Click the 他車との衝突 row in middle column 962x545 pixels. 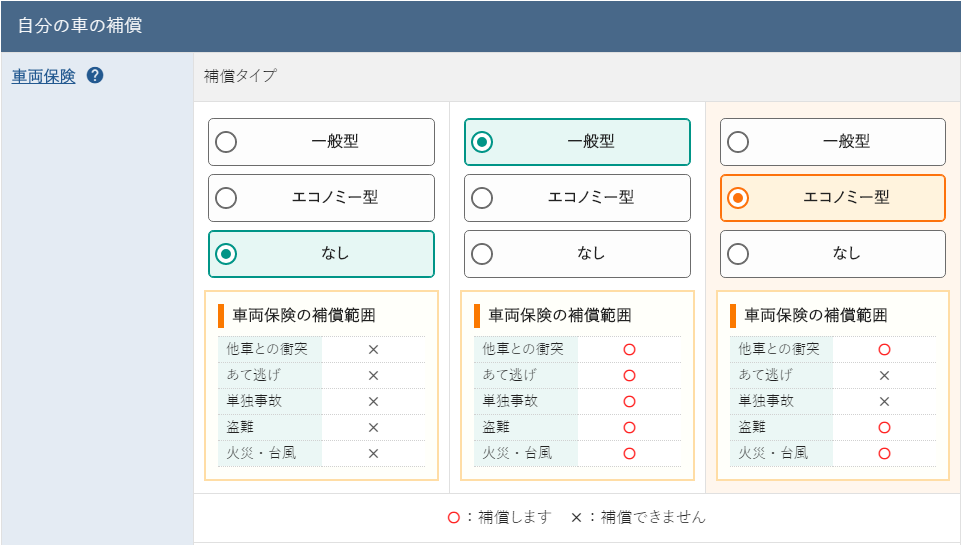coord(577,349)
